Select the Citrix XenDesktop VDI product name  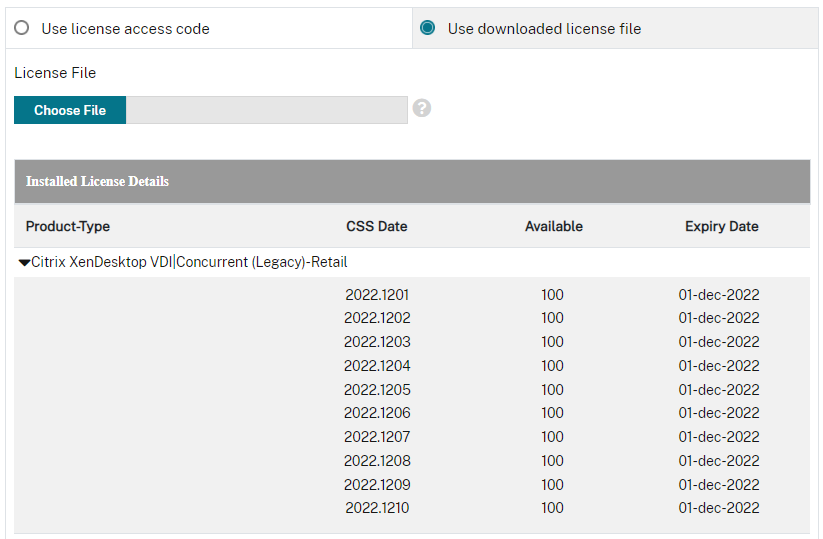click(x=189, y=262)
